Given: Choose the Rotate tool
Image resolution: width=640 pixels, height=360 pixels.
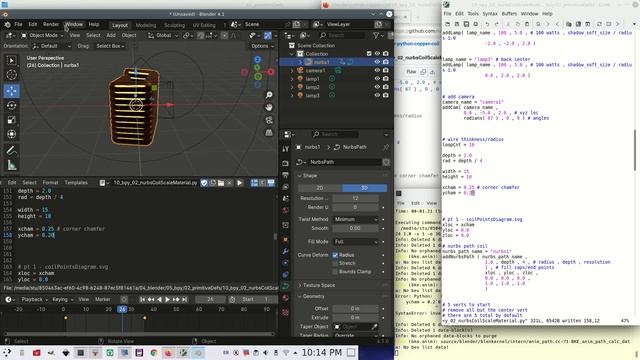Looking at the screenshot, I should [x=11, y=105].
